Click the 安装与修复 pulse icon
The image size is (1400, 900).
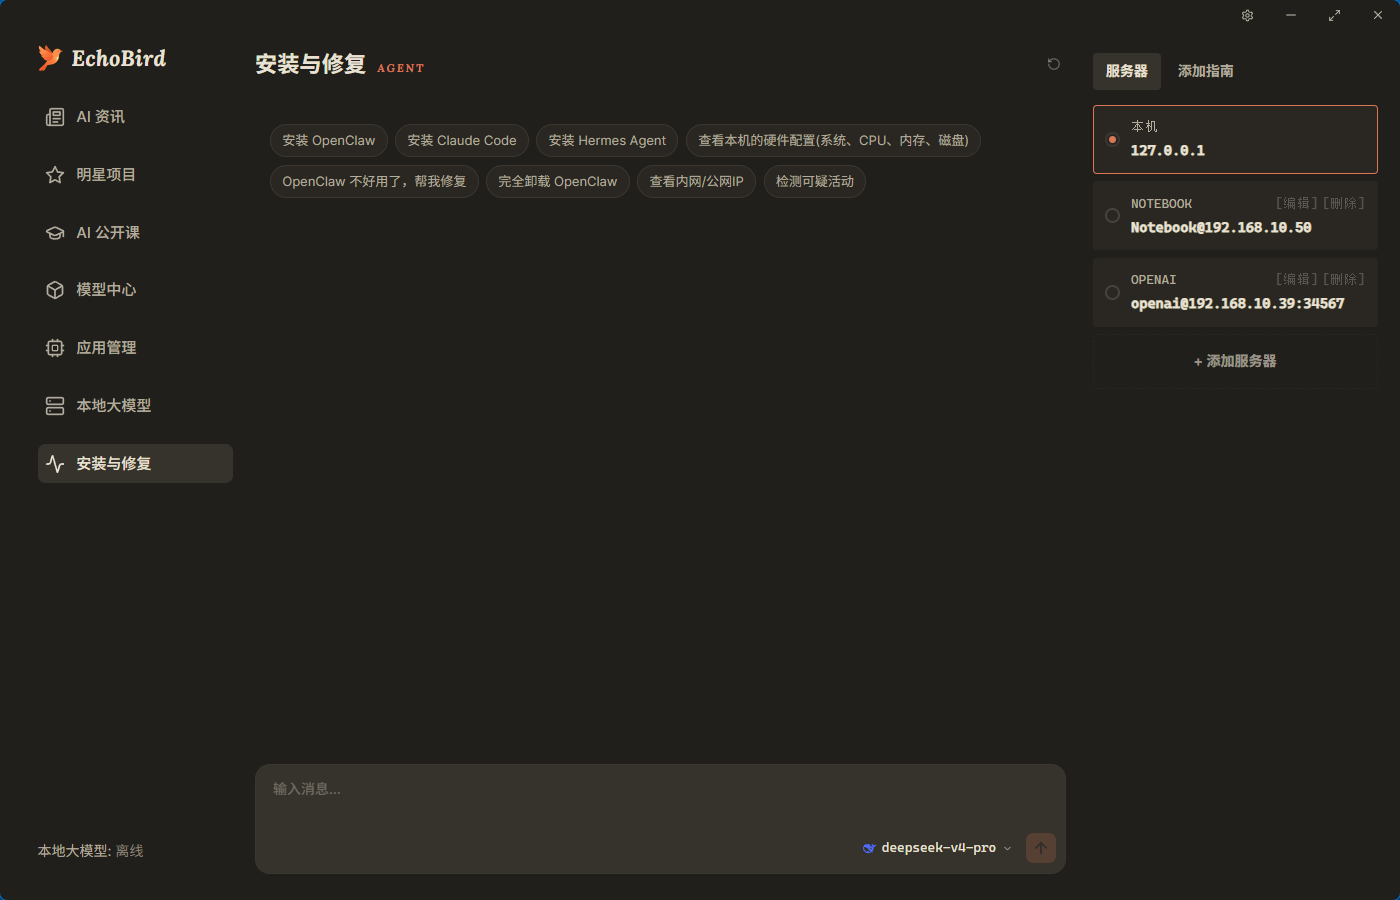55,464
